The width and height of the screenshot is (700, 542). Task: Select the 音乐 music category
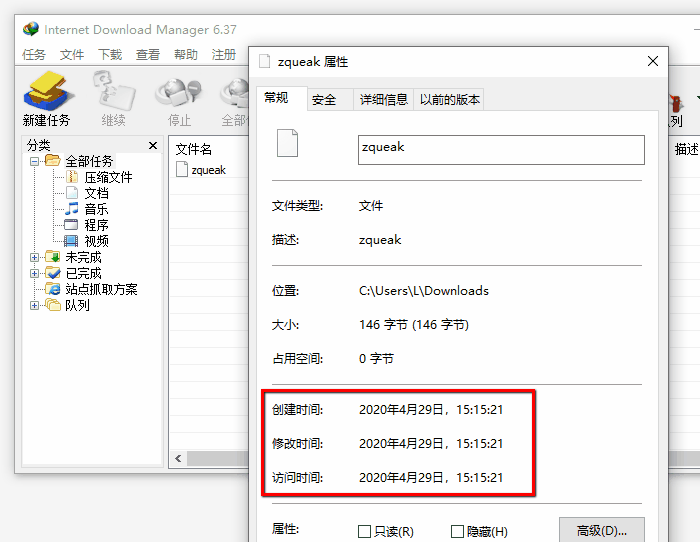(x=96, y=209)
